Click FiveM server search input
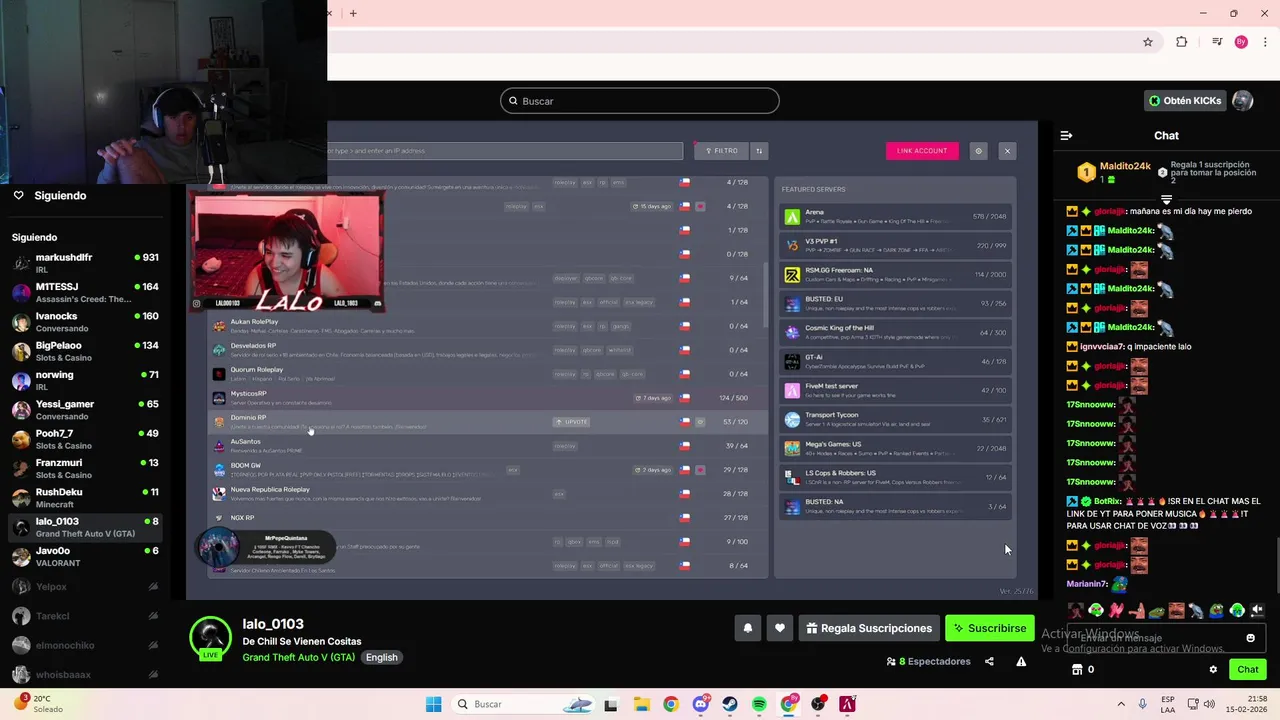1280x720 pixels. pos(505,151)
